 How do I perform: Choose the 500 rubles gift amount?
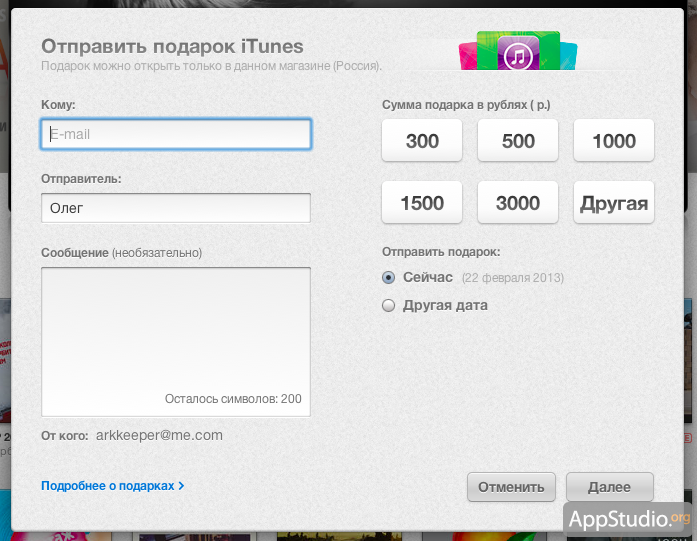click(x=518, y=141)
